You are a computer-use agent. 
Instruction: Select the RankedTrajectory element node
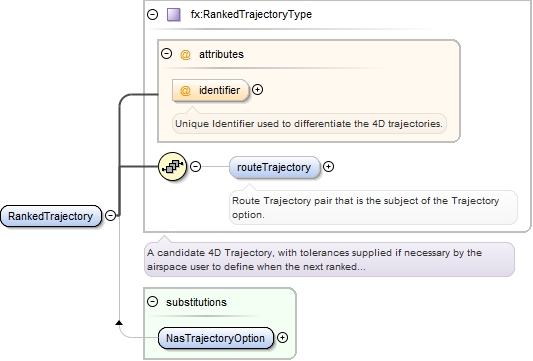pos(51,216)
